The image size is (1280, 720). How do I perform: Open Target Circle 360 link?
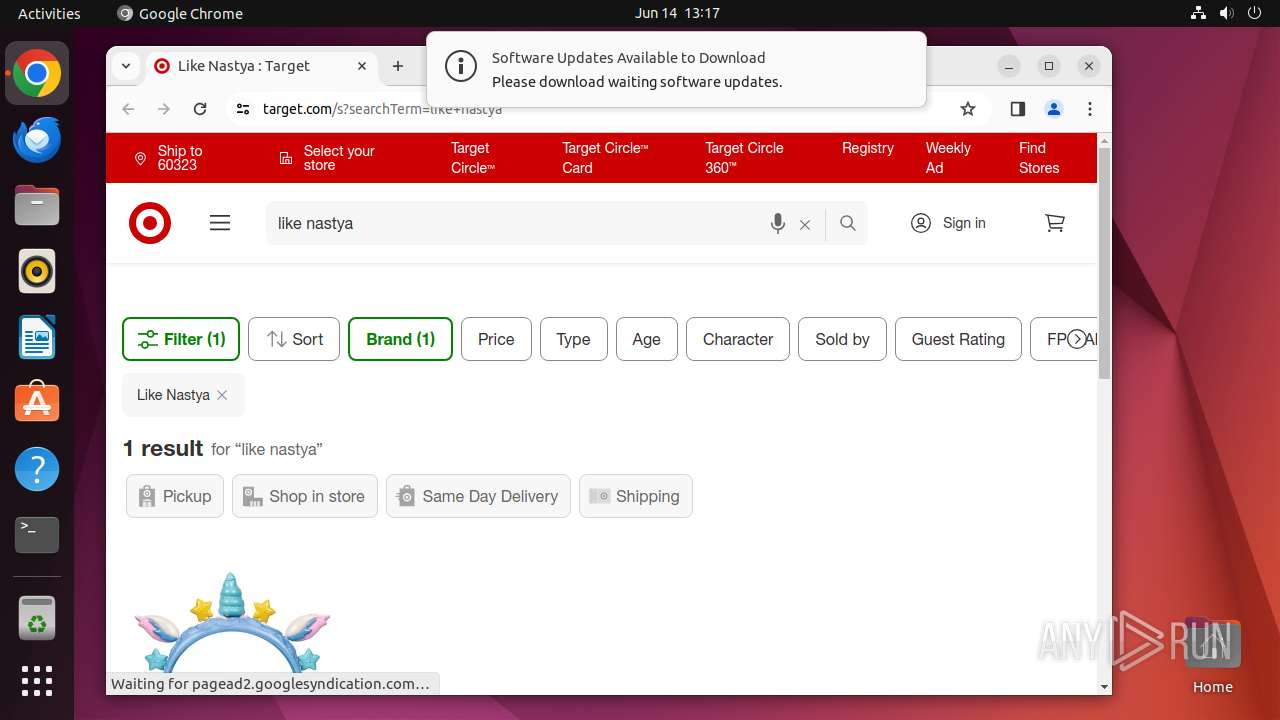(744, 158)
